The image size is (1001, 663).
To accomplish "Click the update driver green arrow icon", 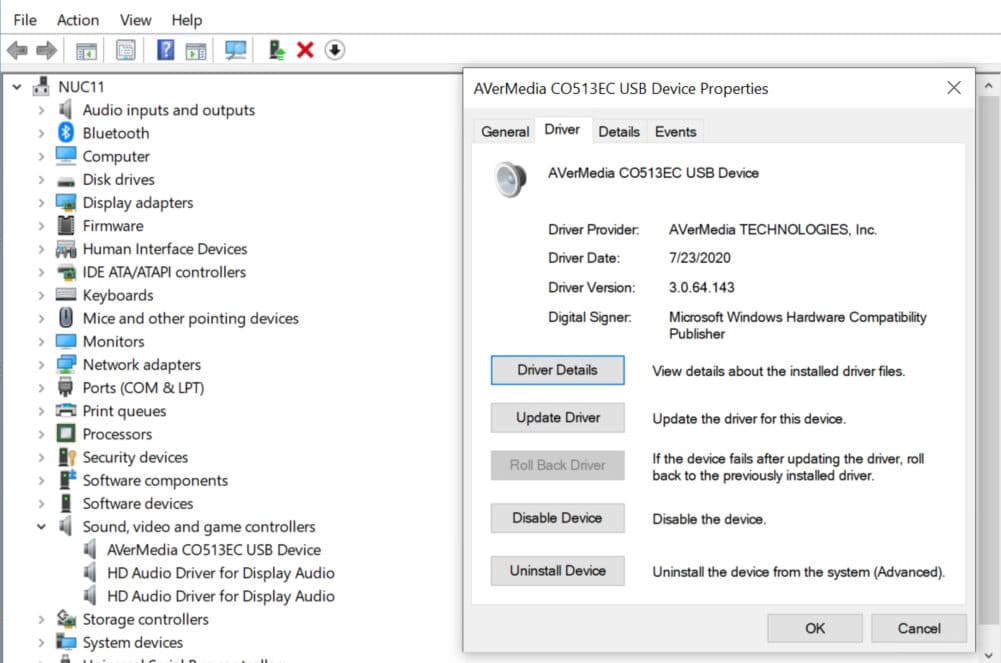I will pos(276,50).
